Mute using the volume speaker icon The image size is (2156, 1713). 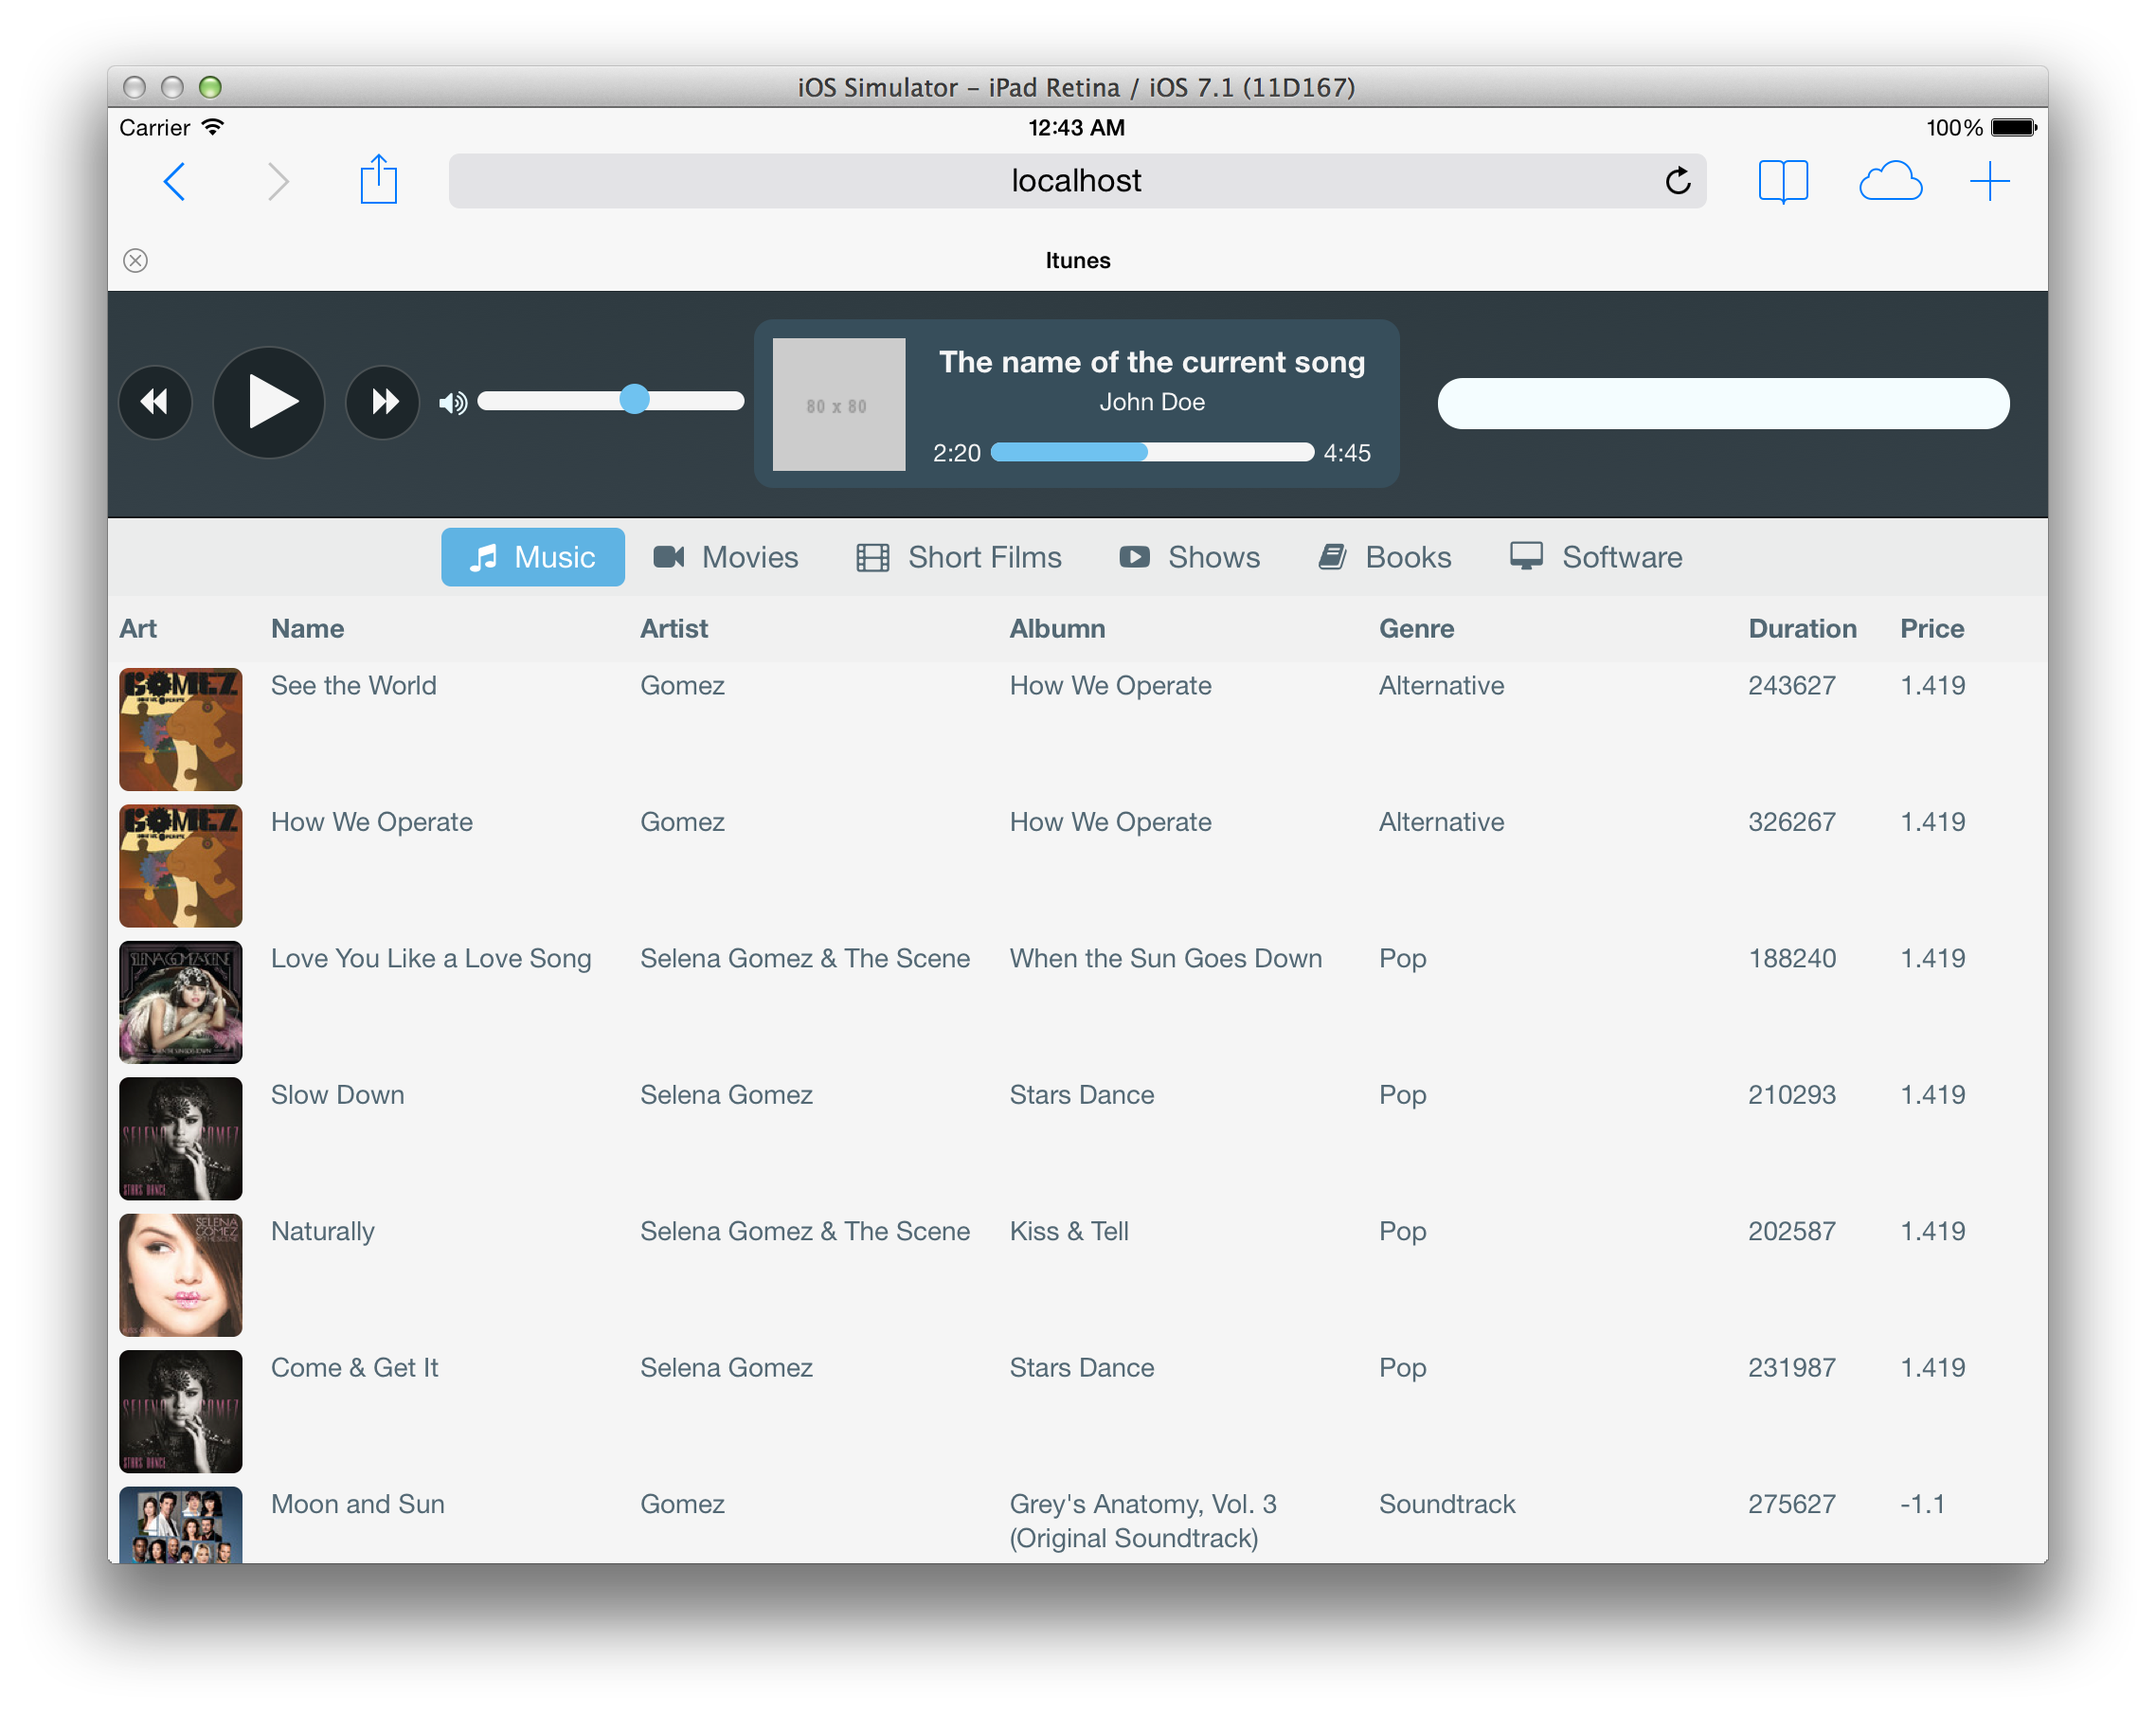click(x=452, y=403)
